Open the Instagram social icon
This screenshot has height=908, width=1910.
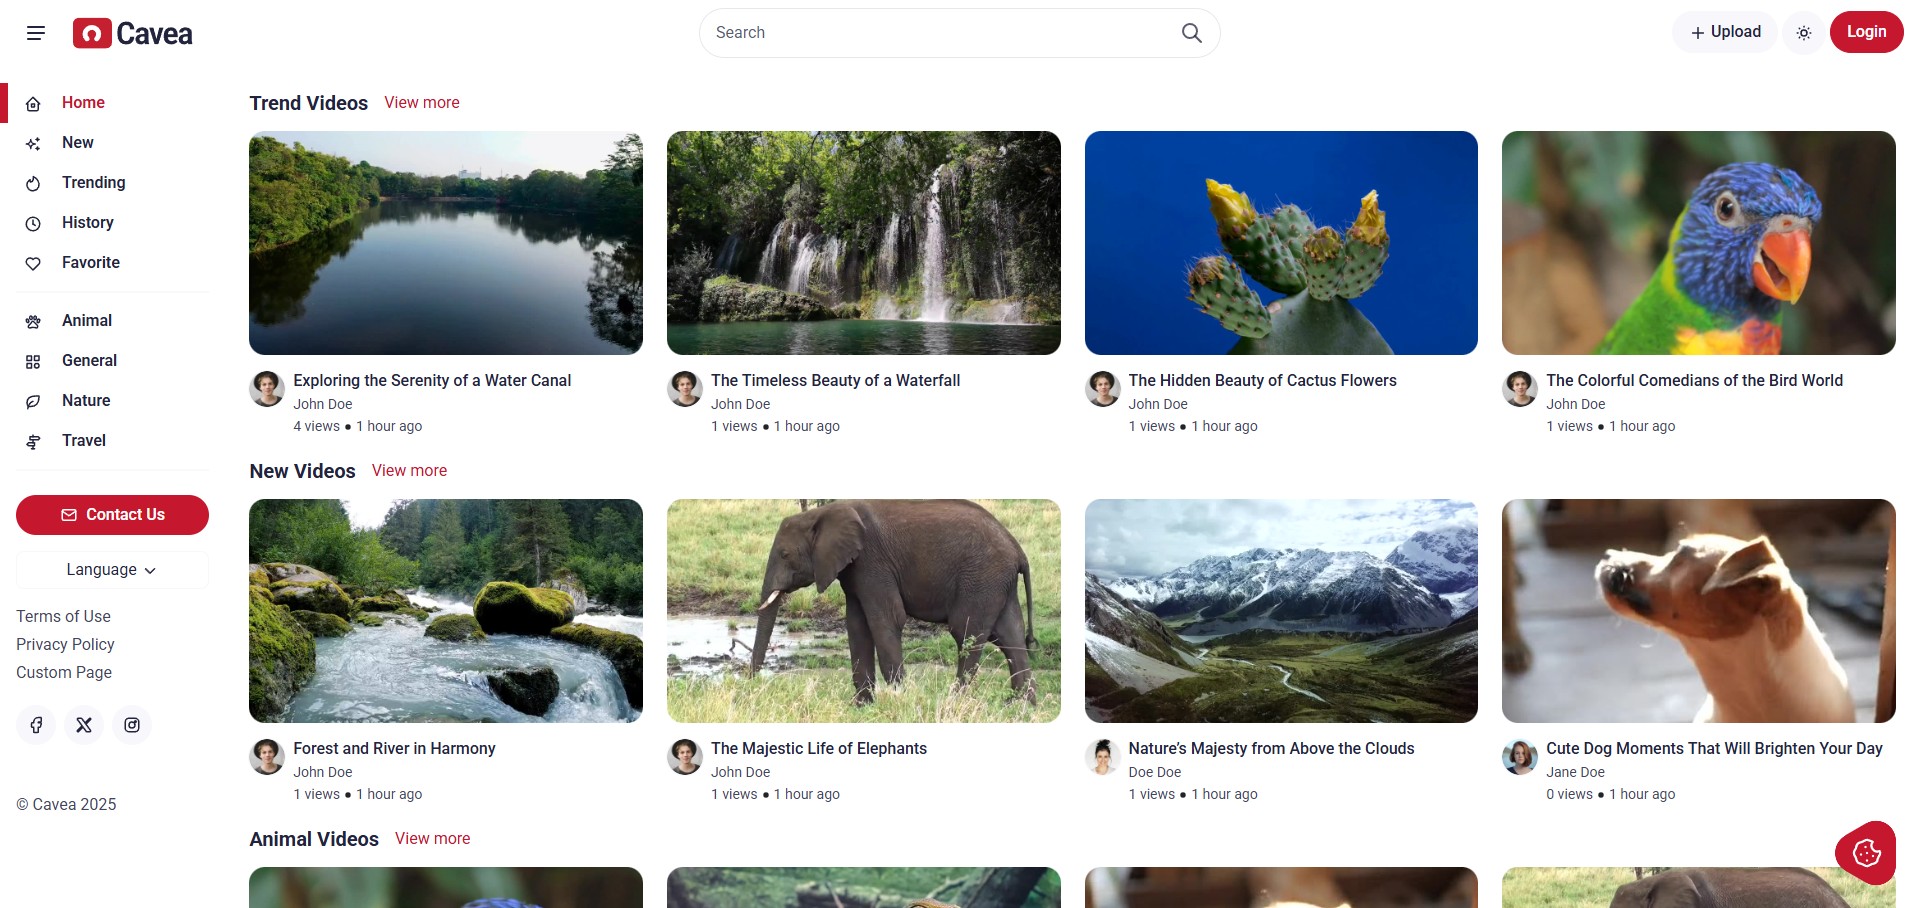coord(132,725)
